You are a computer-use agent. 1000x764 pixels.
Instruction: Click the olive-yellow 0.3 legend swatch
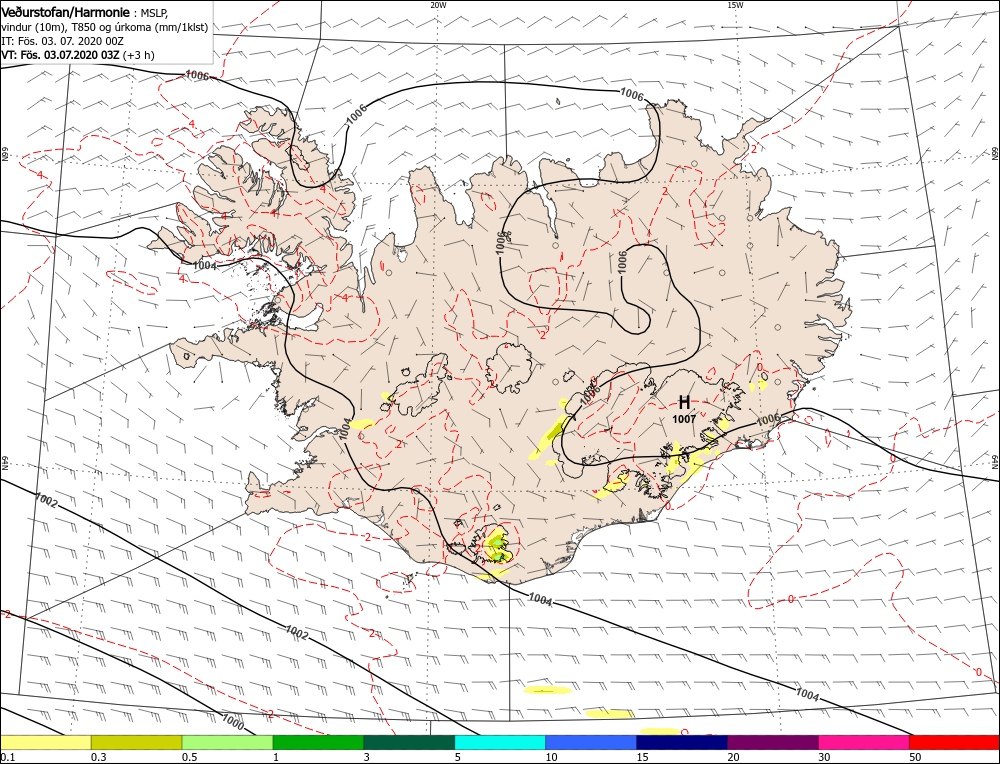tap(136, 742)
